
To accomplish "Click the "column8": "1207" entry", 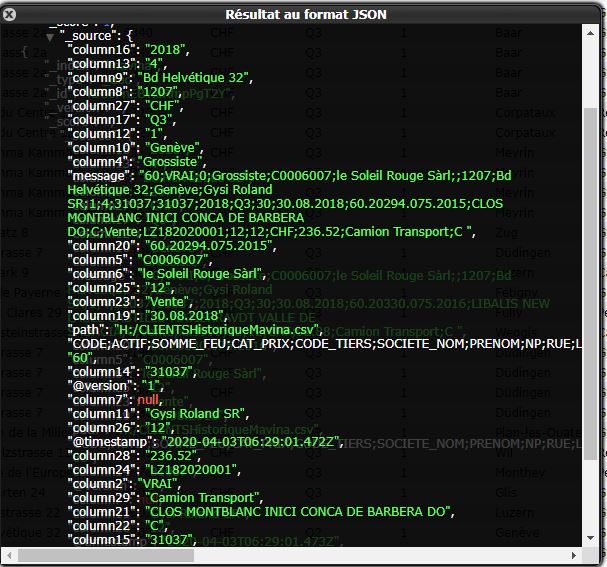I will point(125,92).
